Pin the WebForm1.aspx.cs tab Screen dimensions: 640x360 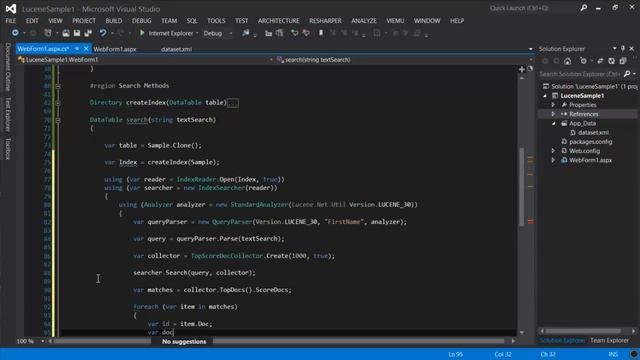point(77,49)
